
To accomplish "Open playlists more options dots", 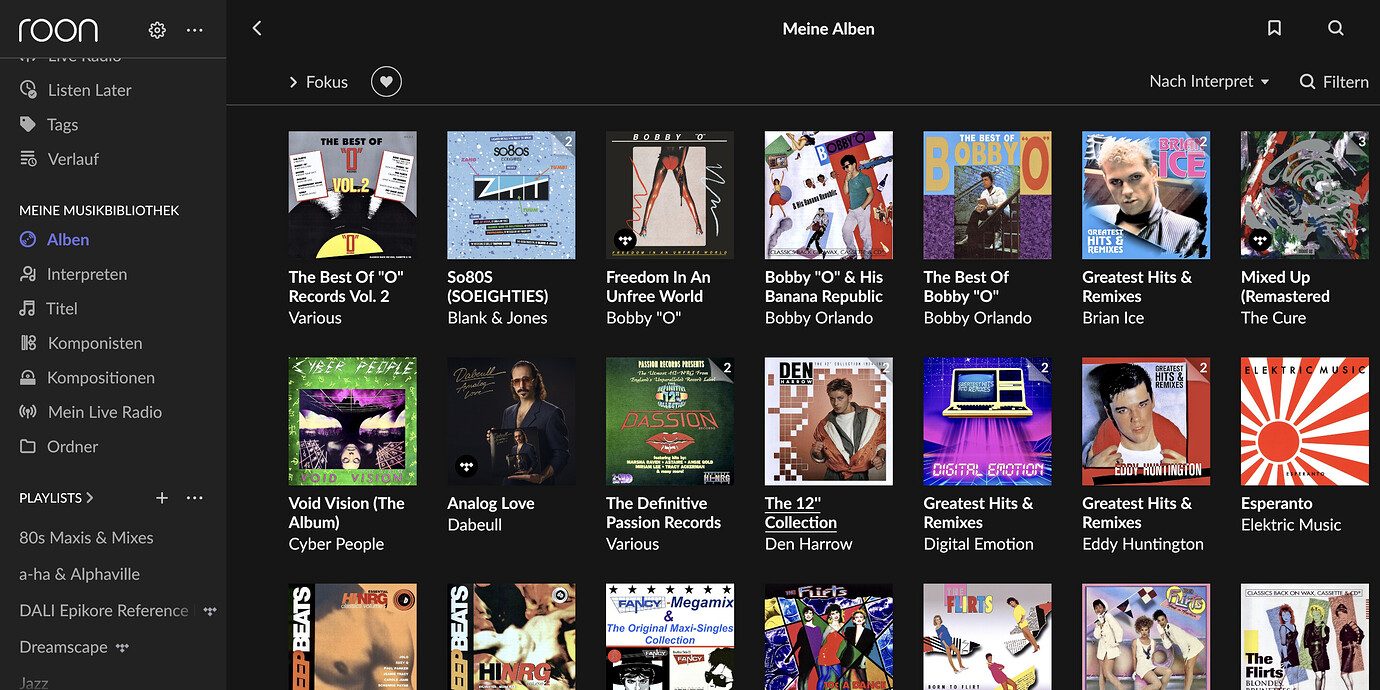I will (195, 498).
